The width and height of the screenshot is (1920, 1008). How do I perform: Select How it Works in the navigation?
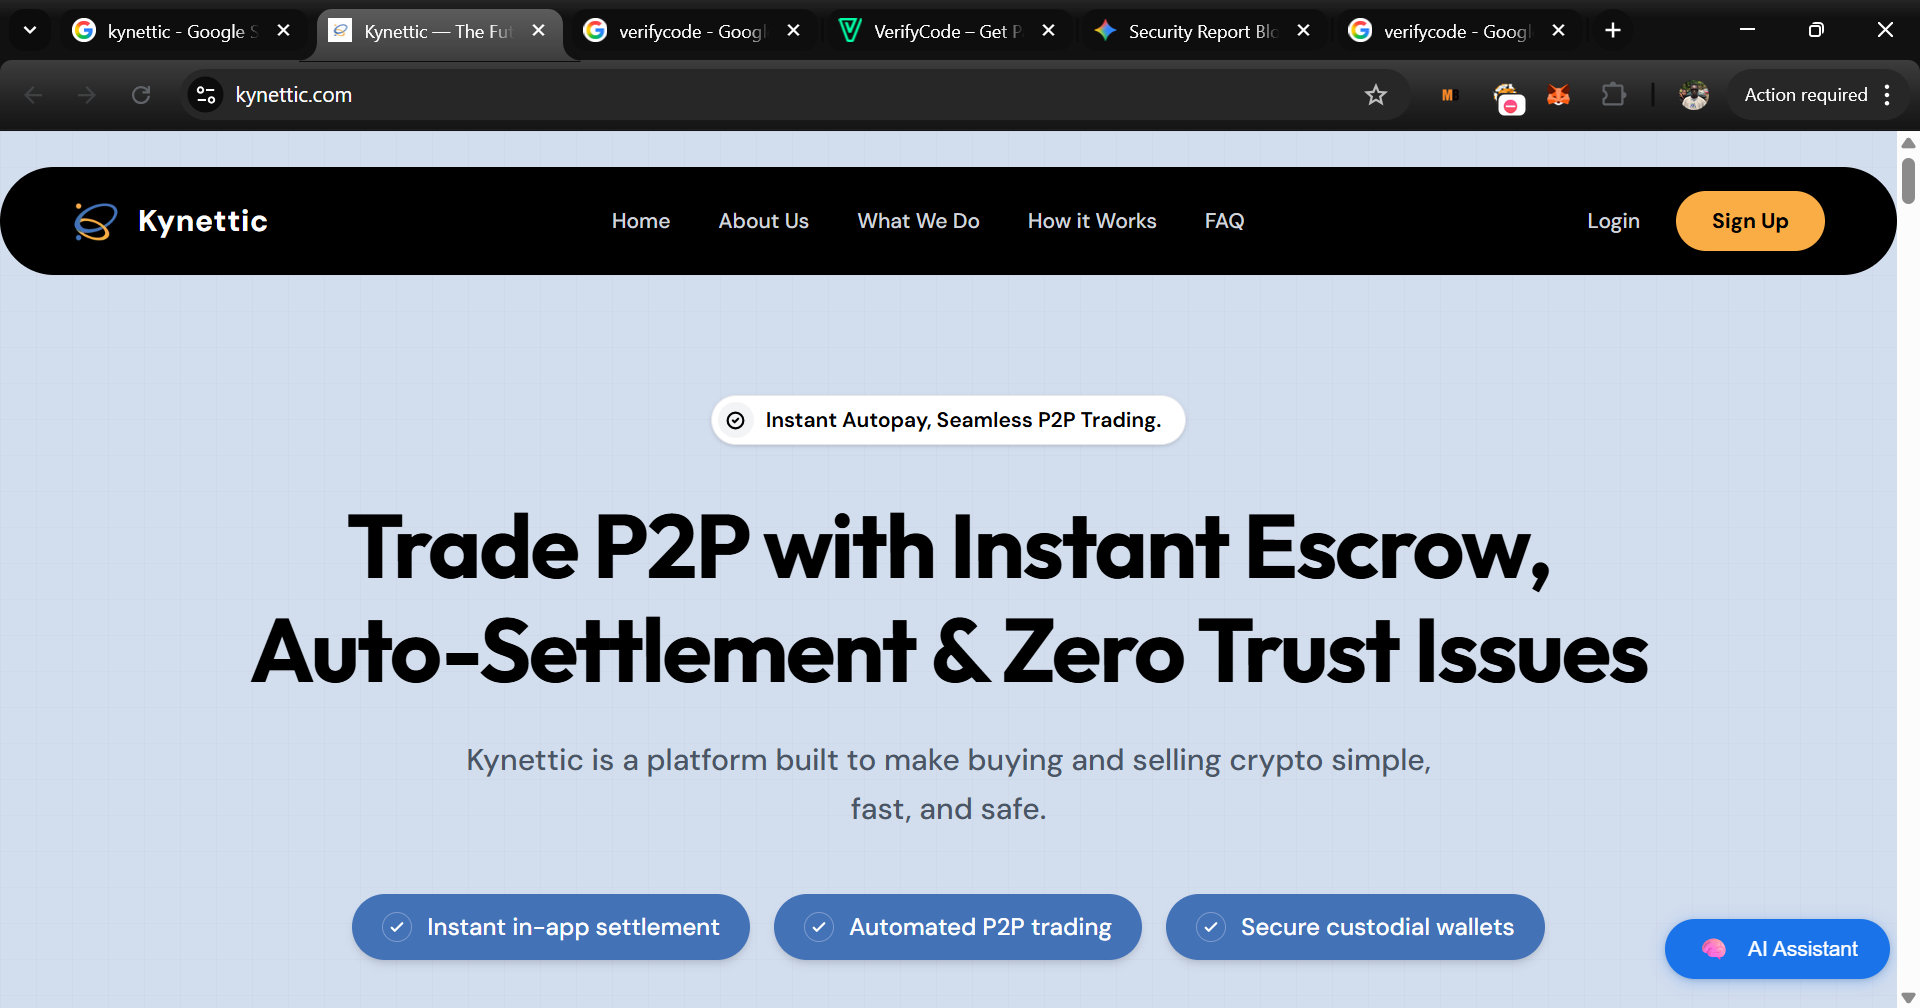point(1092,221)
